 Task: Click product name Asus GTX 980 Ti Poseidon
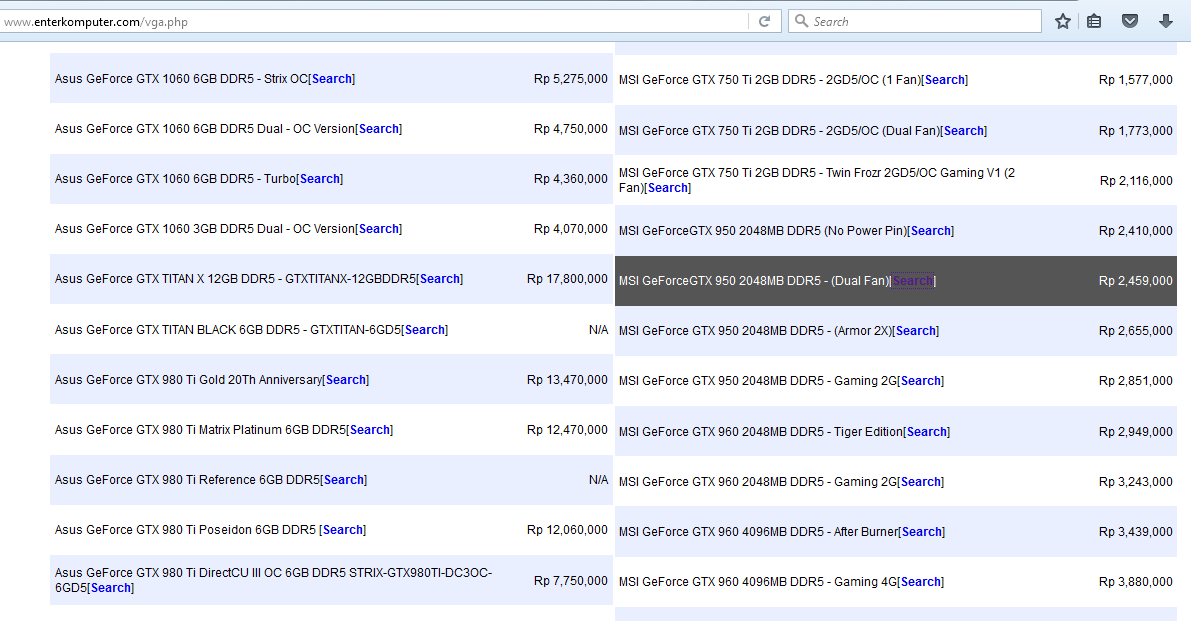pyautogui.click(x=185, y=531)
